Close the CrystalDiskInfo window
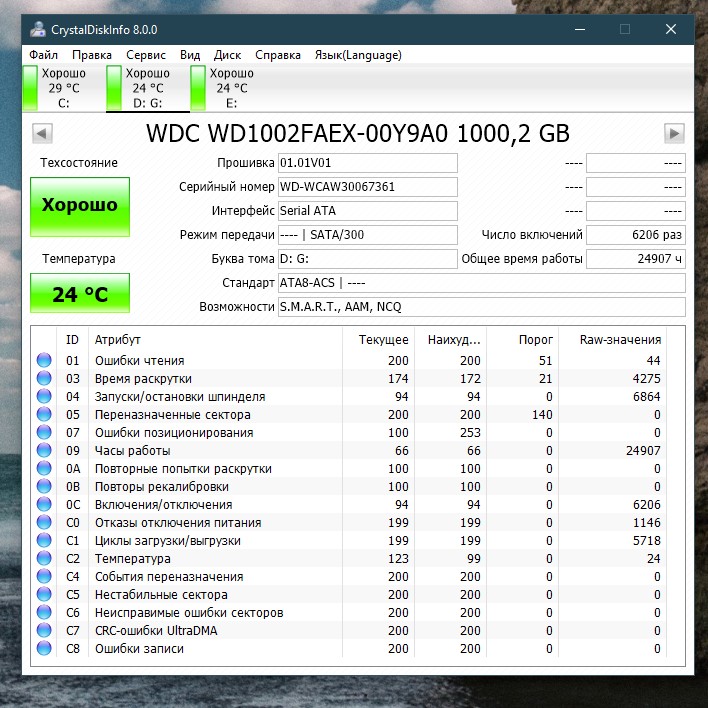The height and width of the screenshot is (708, 708). pyautogui.click(x=671, y=29)
